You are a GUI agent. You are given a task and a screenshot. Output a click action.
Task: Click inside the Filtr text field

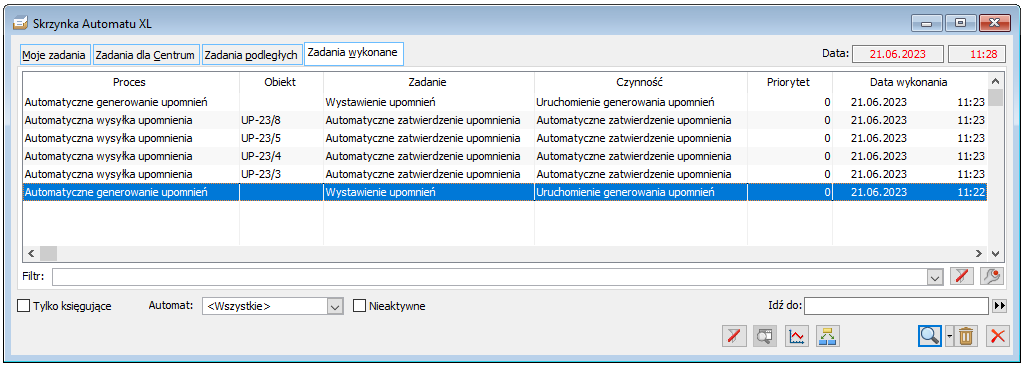click(490, 276)
